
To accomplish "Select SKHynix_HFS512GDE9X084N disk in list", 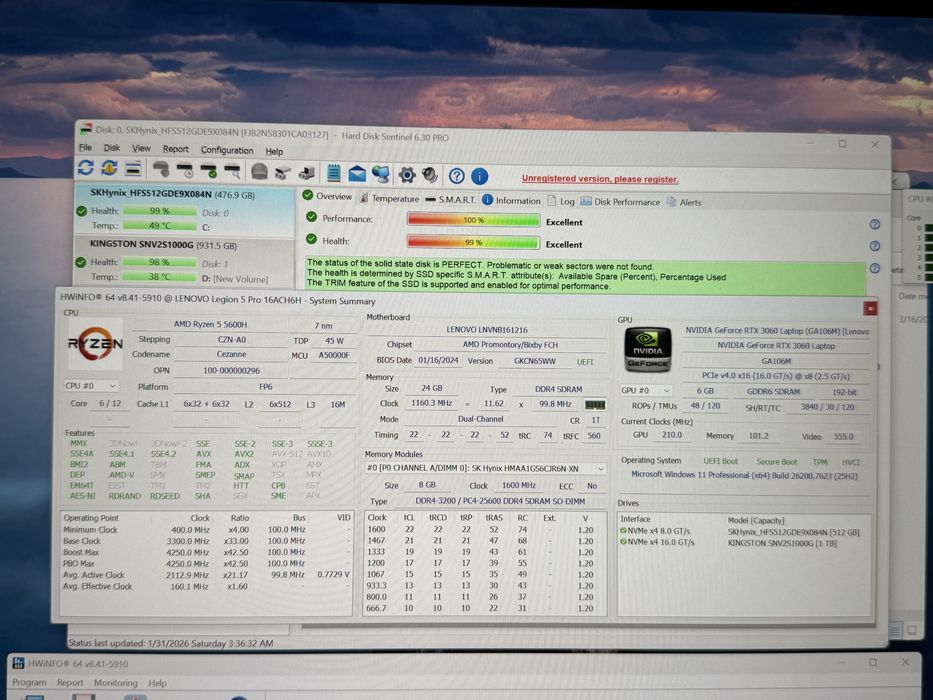I will click(184, 211).
